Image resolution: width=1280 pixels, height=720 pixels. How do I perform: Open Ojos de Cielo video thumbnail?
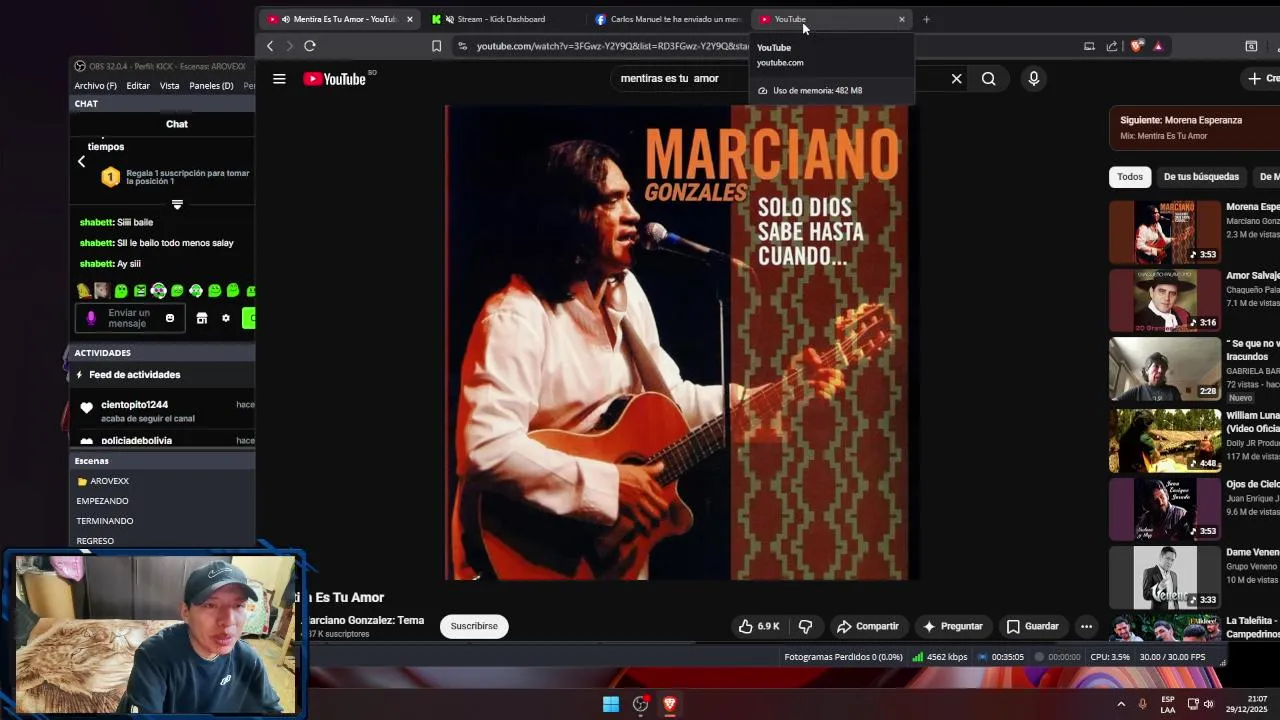pos(1165,508)
